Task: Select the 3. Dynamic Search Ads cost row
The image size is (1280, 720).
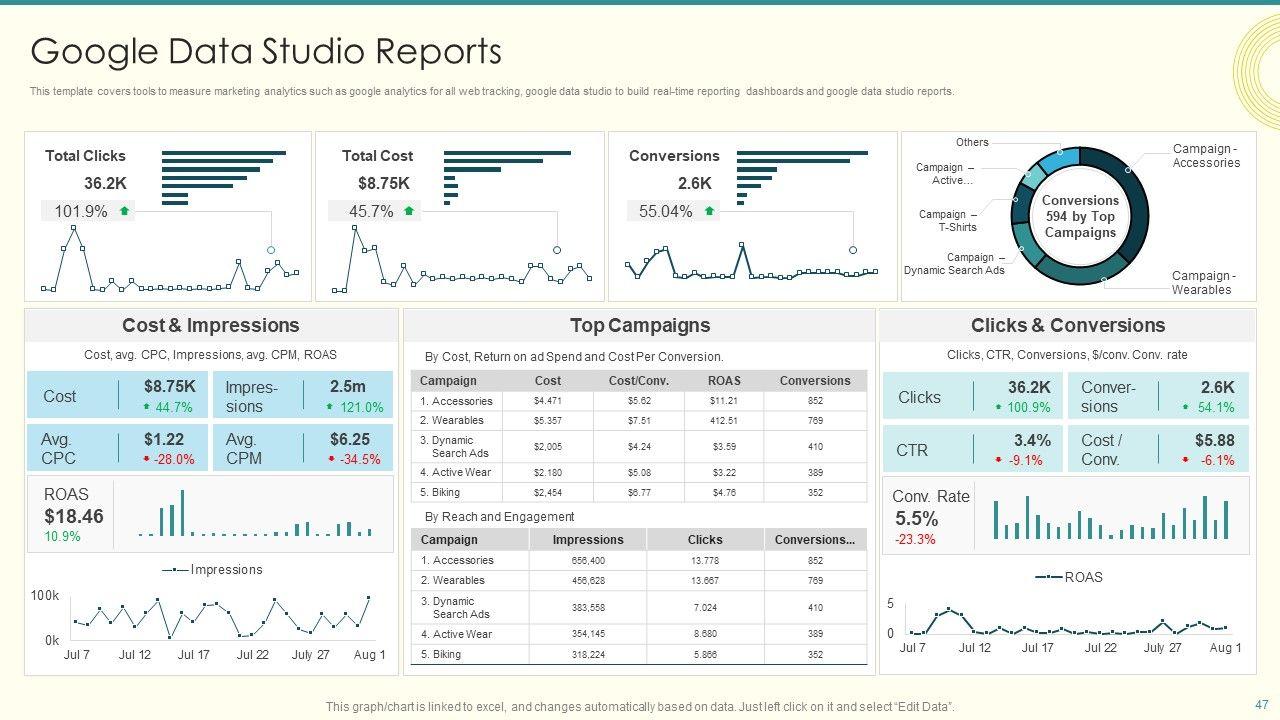Action: click(638, 447)
